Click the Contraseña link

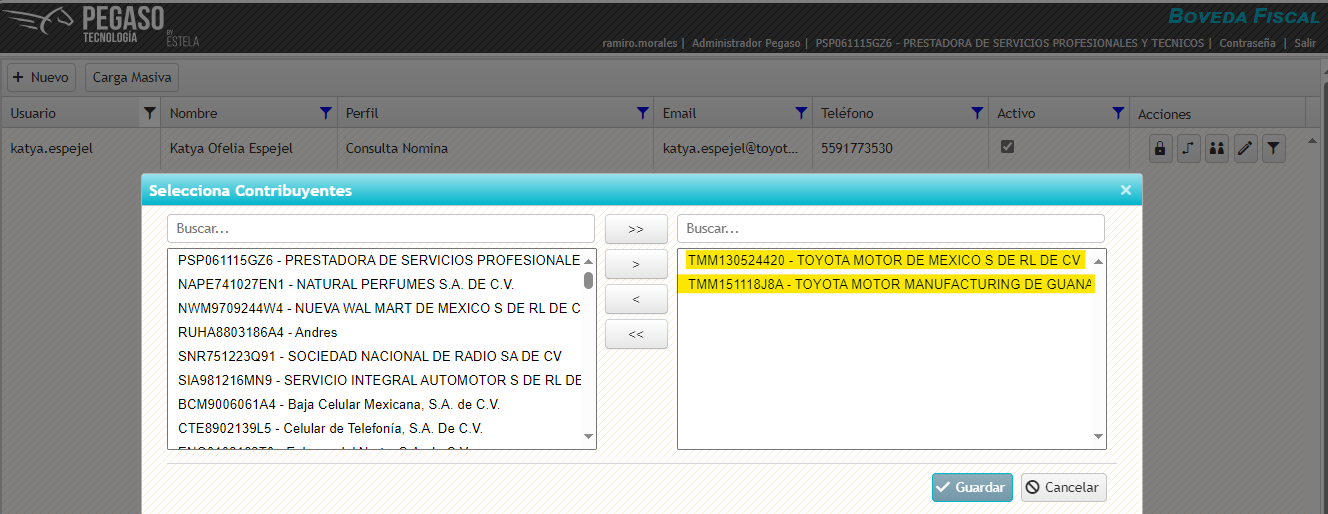1246,43
